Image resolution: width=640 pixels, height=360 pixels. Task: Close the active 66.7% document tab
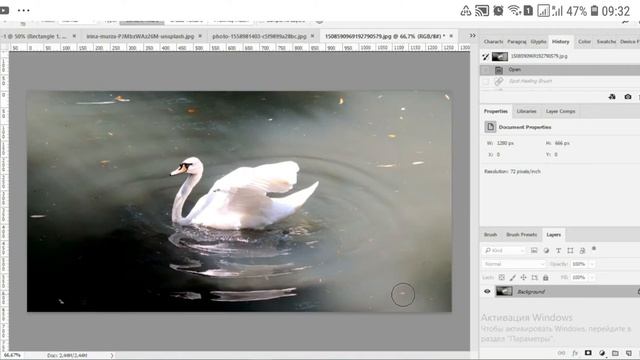(451, 36)
